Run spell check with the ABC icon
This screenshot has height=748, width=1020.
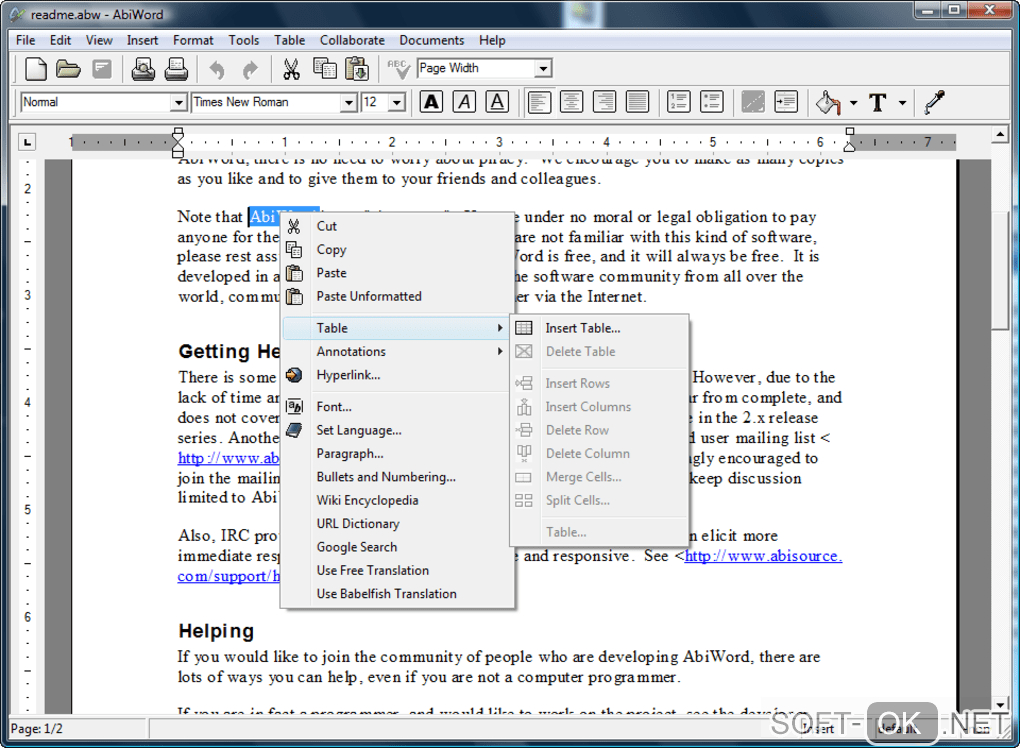398,68
